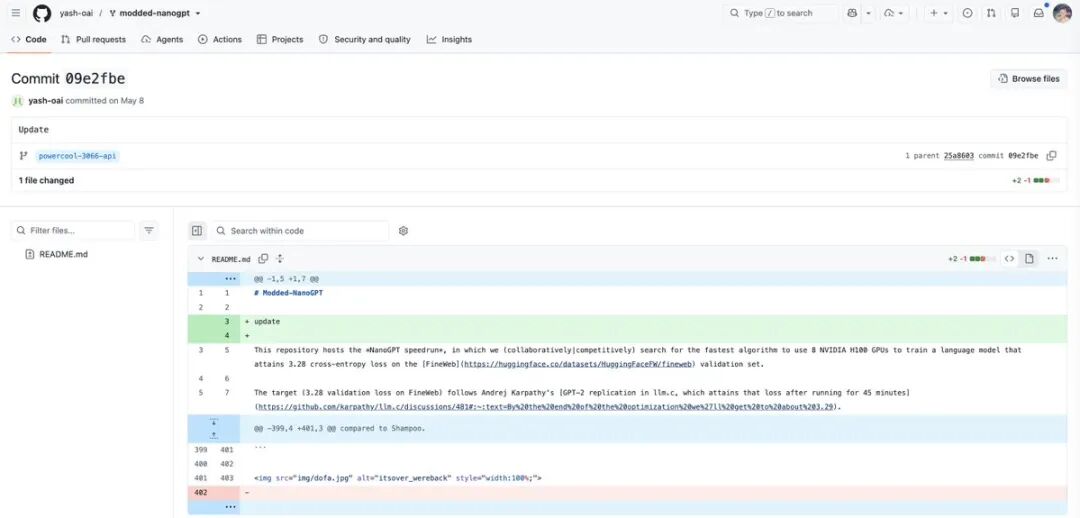Expand hidden lines above hunk -1,5 +1,7

(x=230, y=279)
